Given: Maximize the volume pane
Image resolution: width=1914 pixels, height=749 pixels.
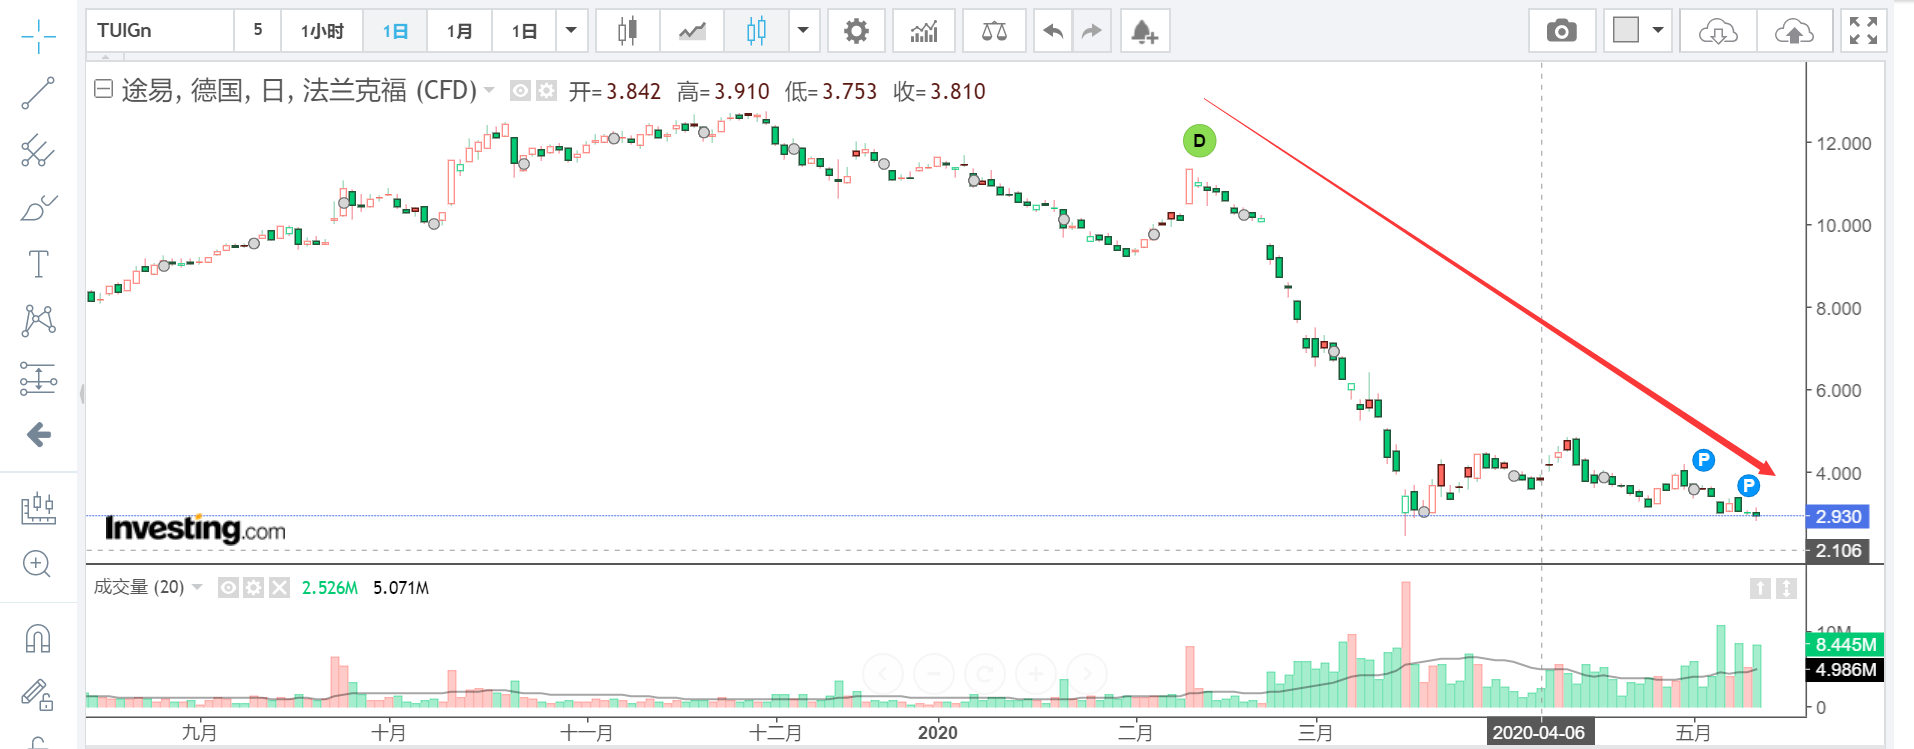Looking at the screenshot, I should pos(1786,588).
